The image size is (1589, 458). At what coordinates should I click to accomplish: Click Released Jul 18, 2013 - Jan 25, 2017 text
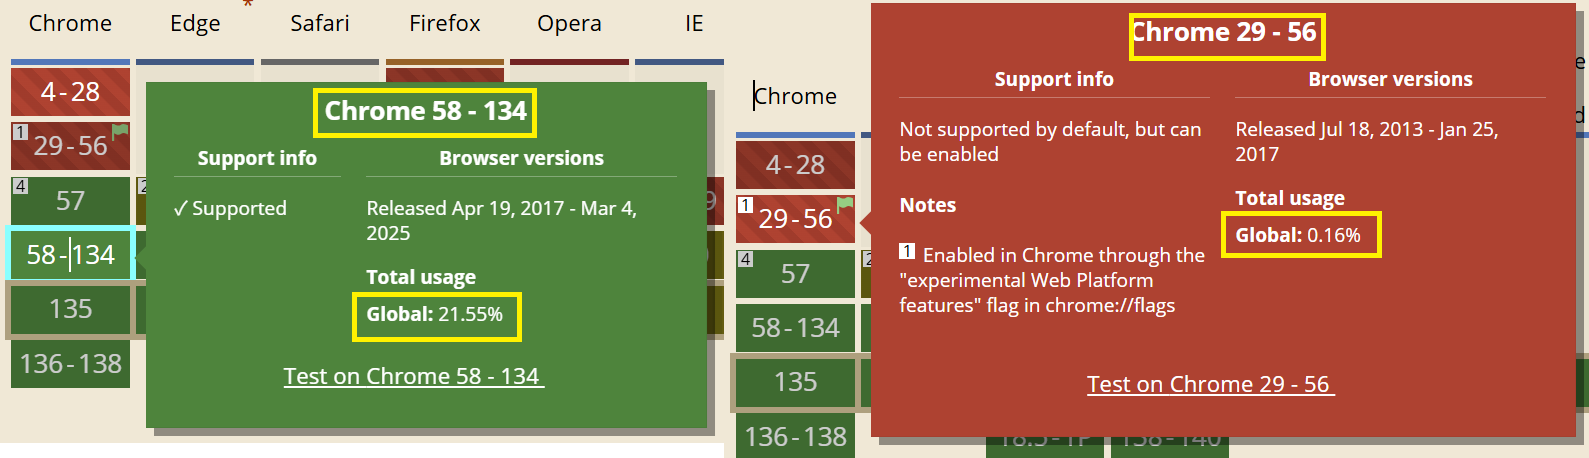1367,141
